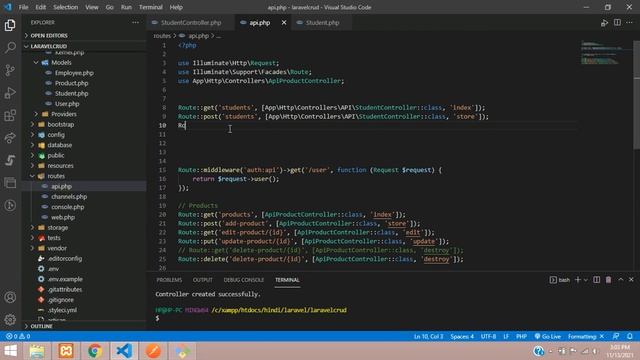Screen dimensions: 640x360
Task: Switch to the Problems panel tab
Action: [x=169, y=280]
